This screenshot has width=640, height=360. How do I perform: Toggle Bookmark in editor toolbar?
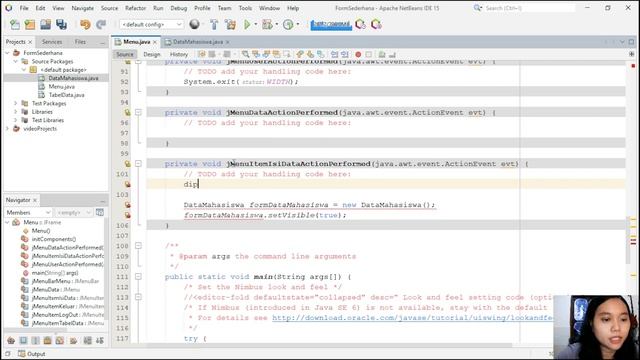(x=321, y=54)
